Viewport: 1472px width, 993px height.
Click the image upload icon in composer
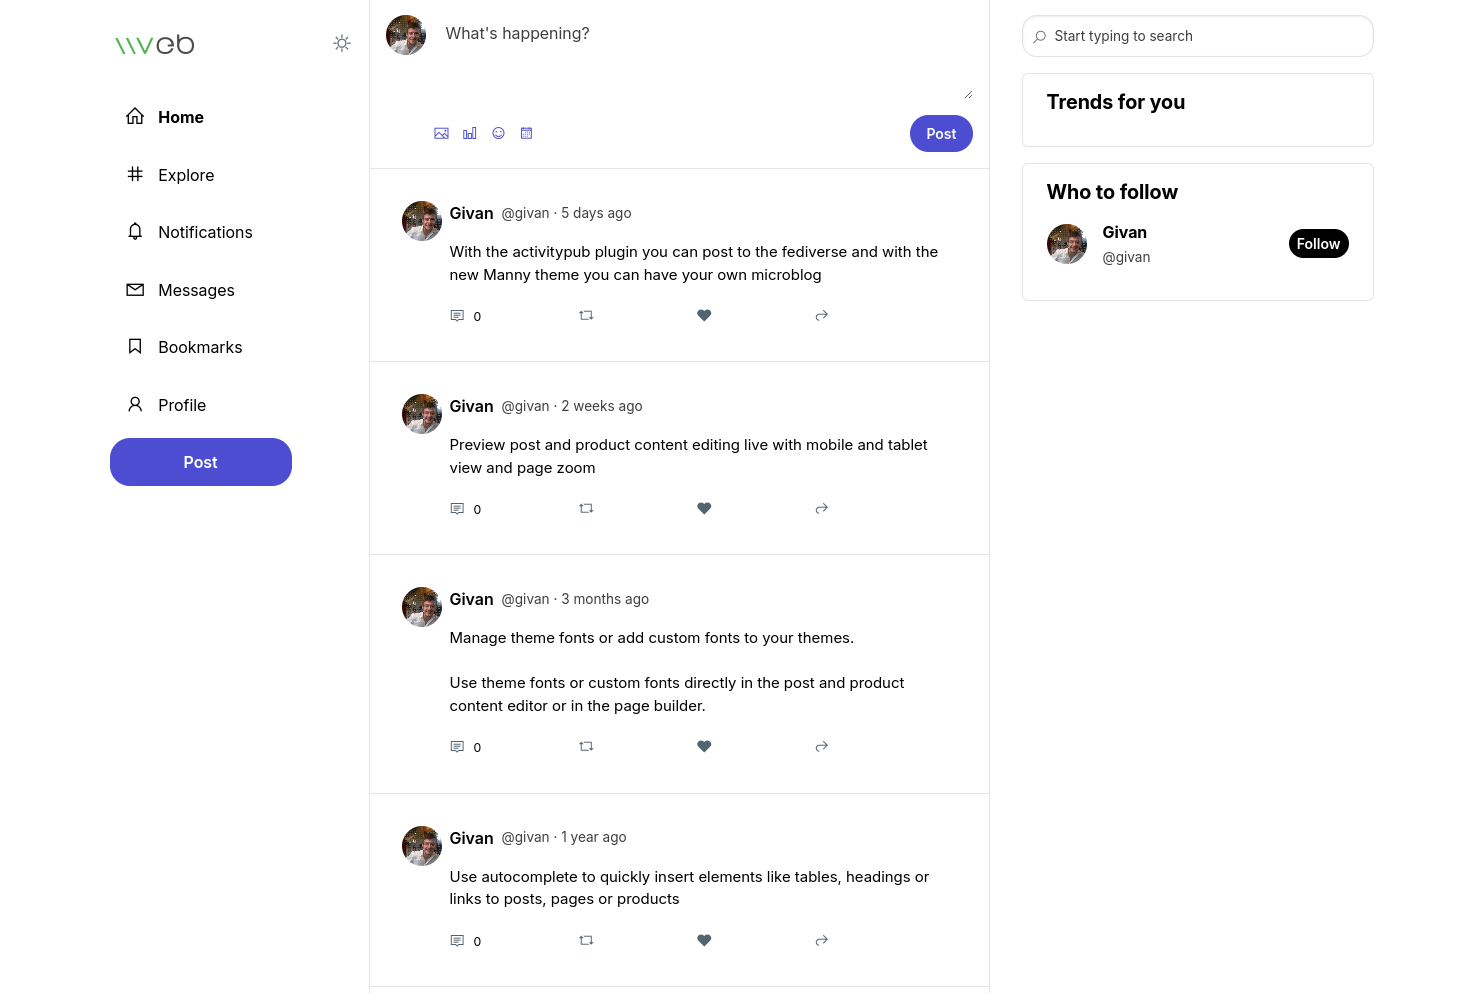(x=441, y=133)
